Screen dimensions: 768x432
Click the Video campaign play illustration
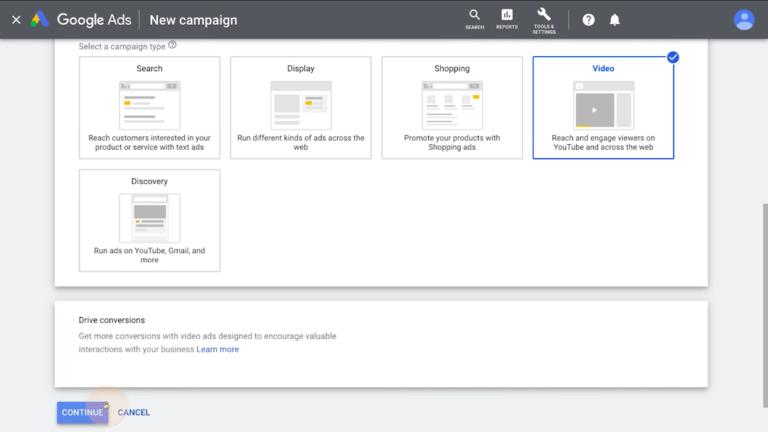click(603, 105)
